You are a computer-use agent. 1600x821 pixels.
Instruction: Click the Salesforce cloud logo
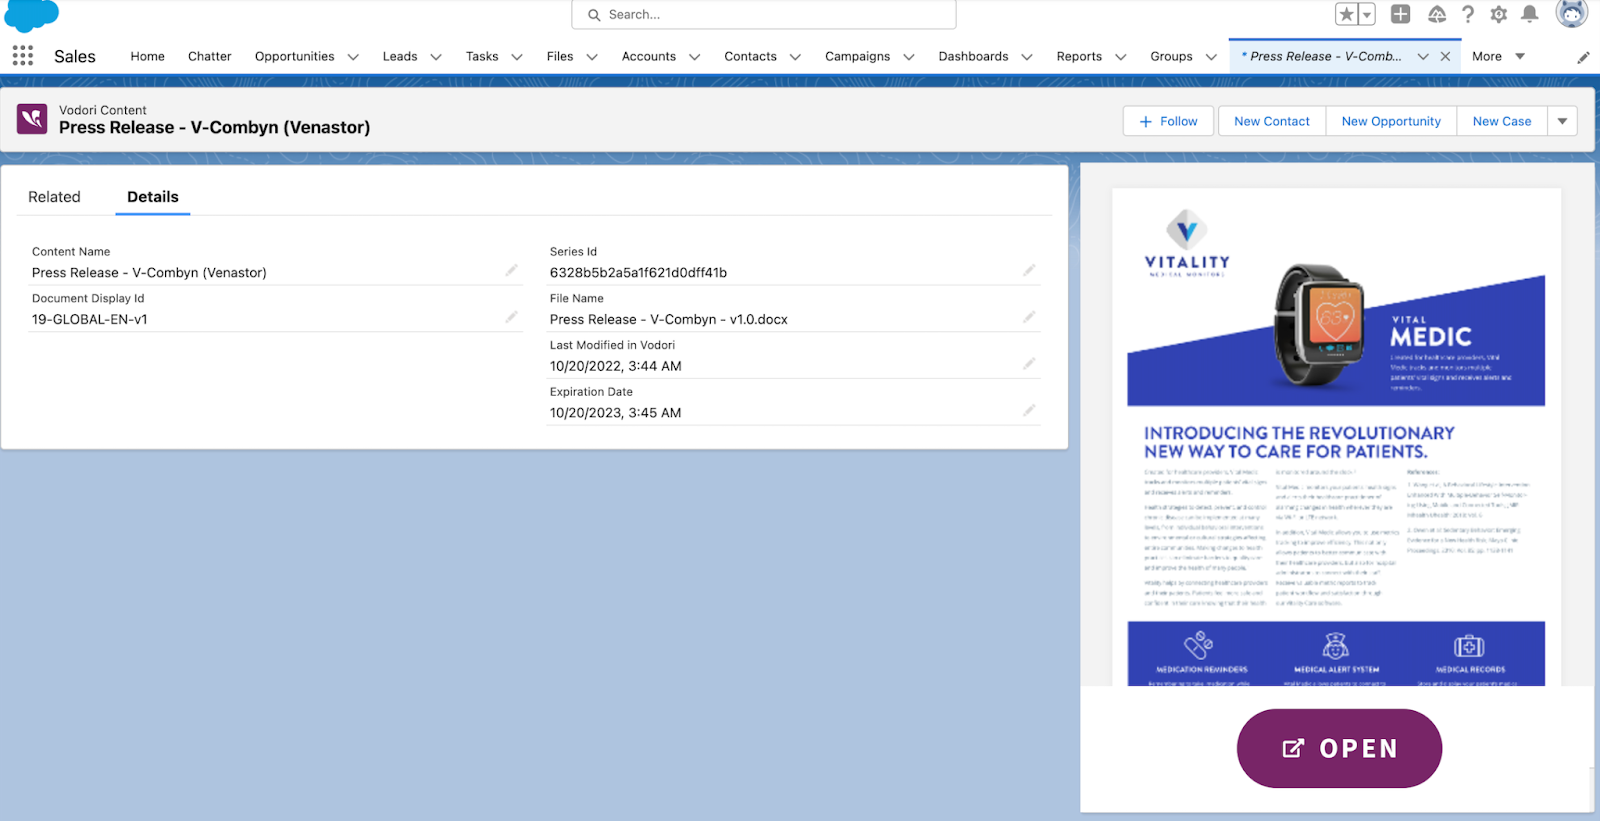tap(32, 15)
